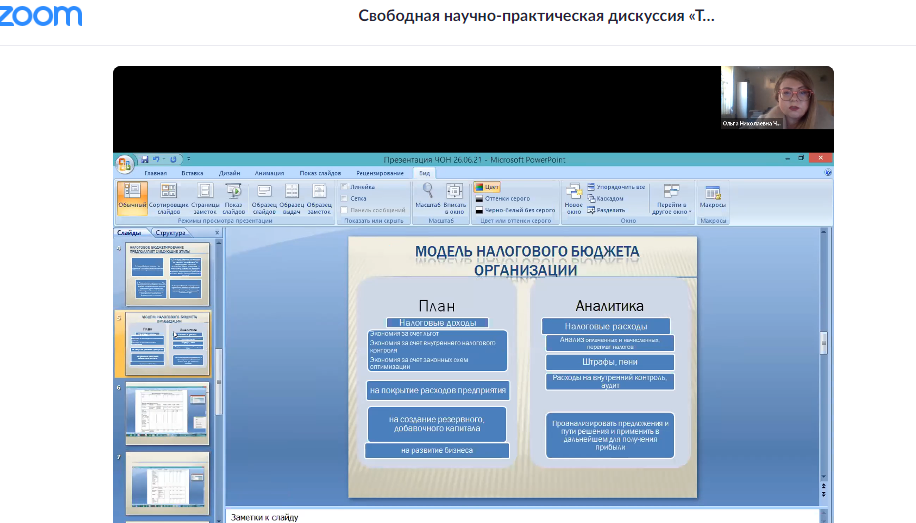Select Обычный normal view mode
916x523 pixels.
[x=132, y=198]
